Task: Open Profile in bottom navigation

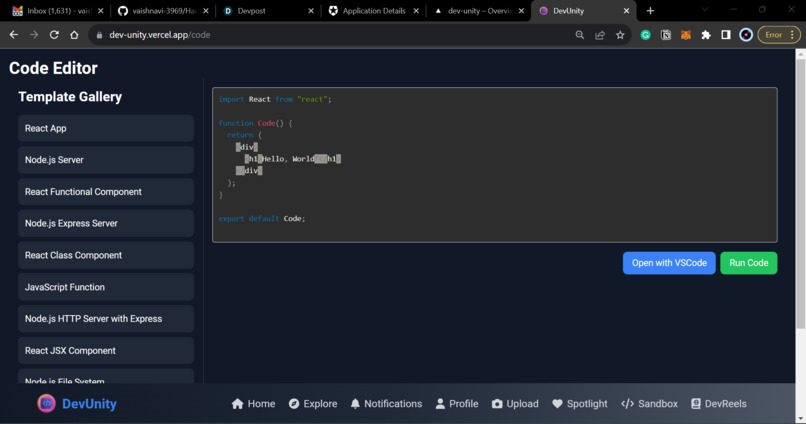Action: 457,404
